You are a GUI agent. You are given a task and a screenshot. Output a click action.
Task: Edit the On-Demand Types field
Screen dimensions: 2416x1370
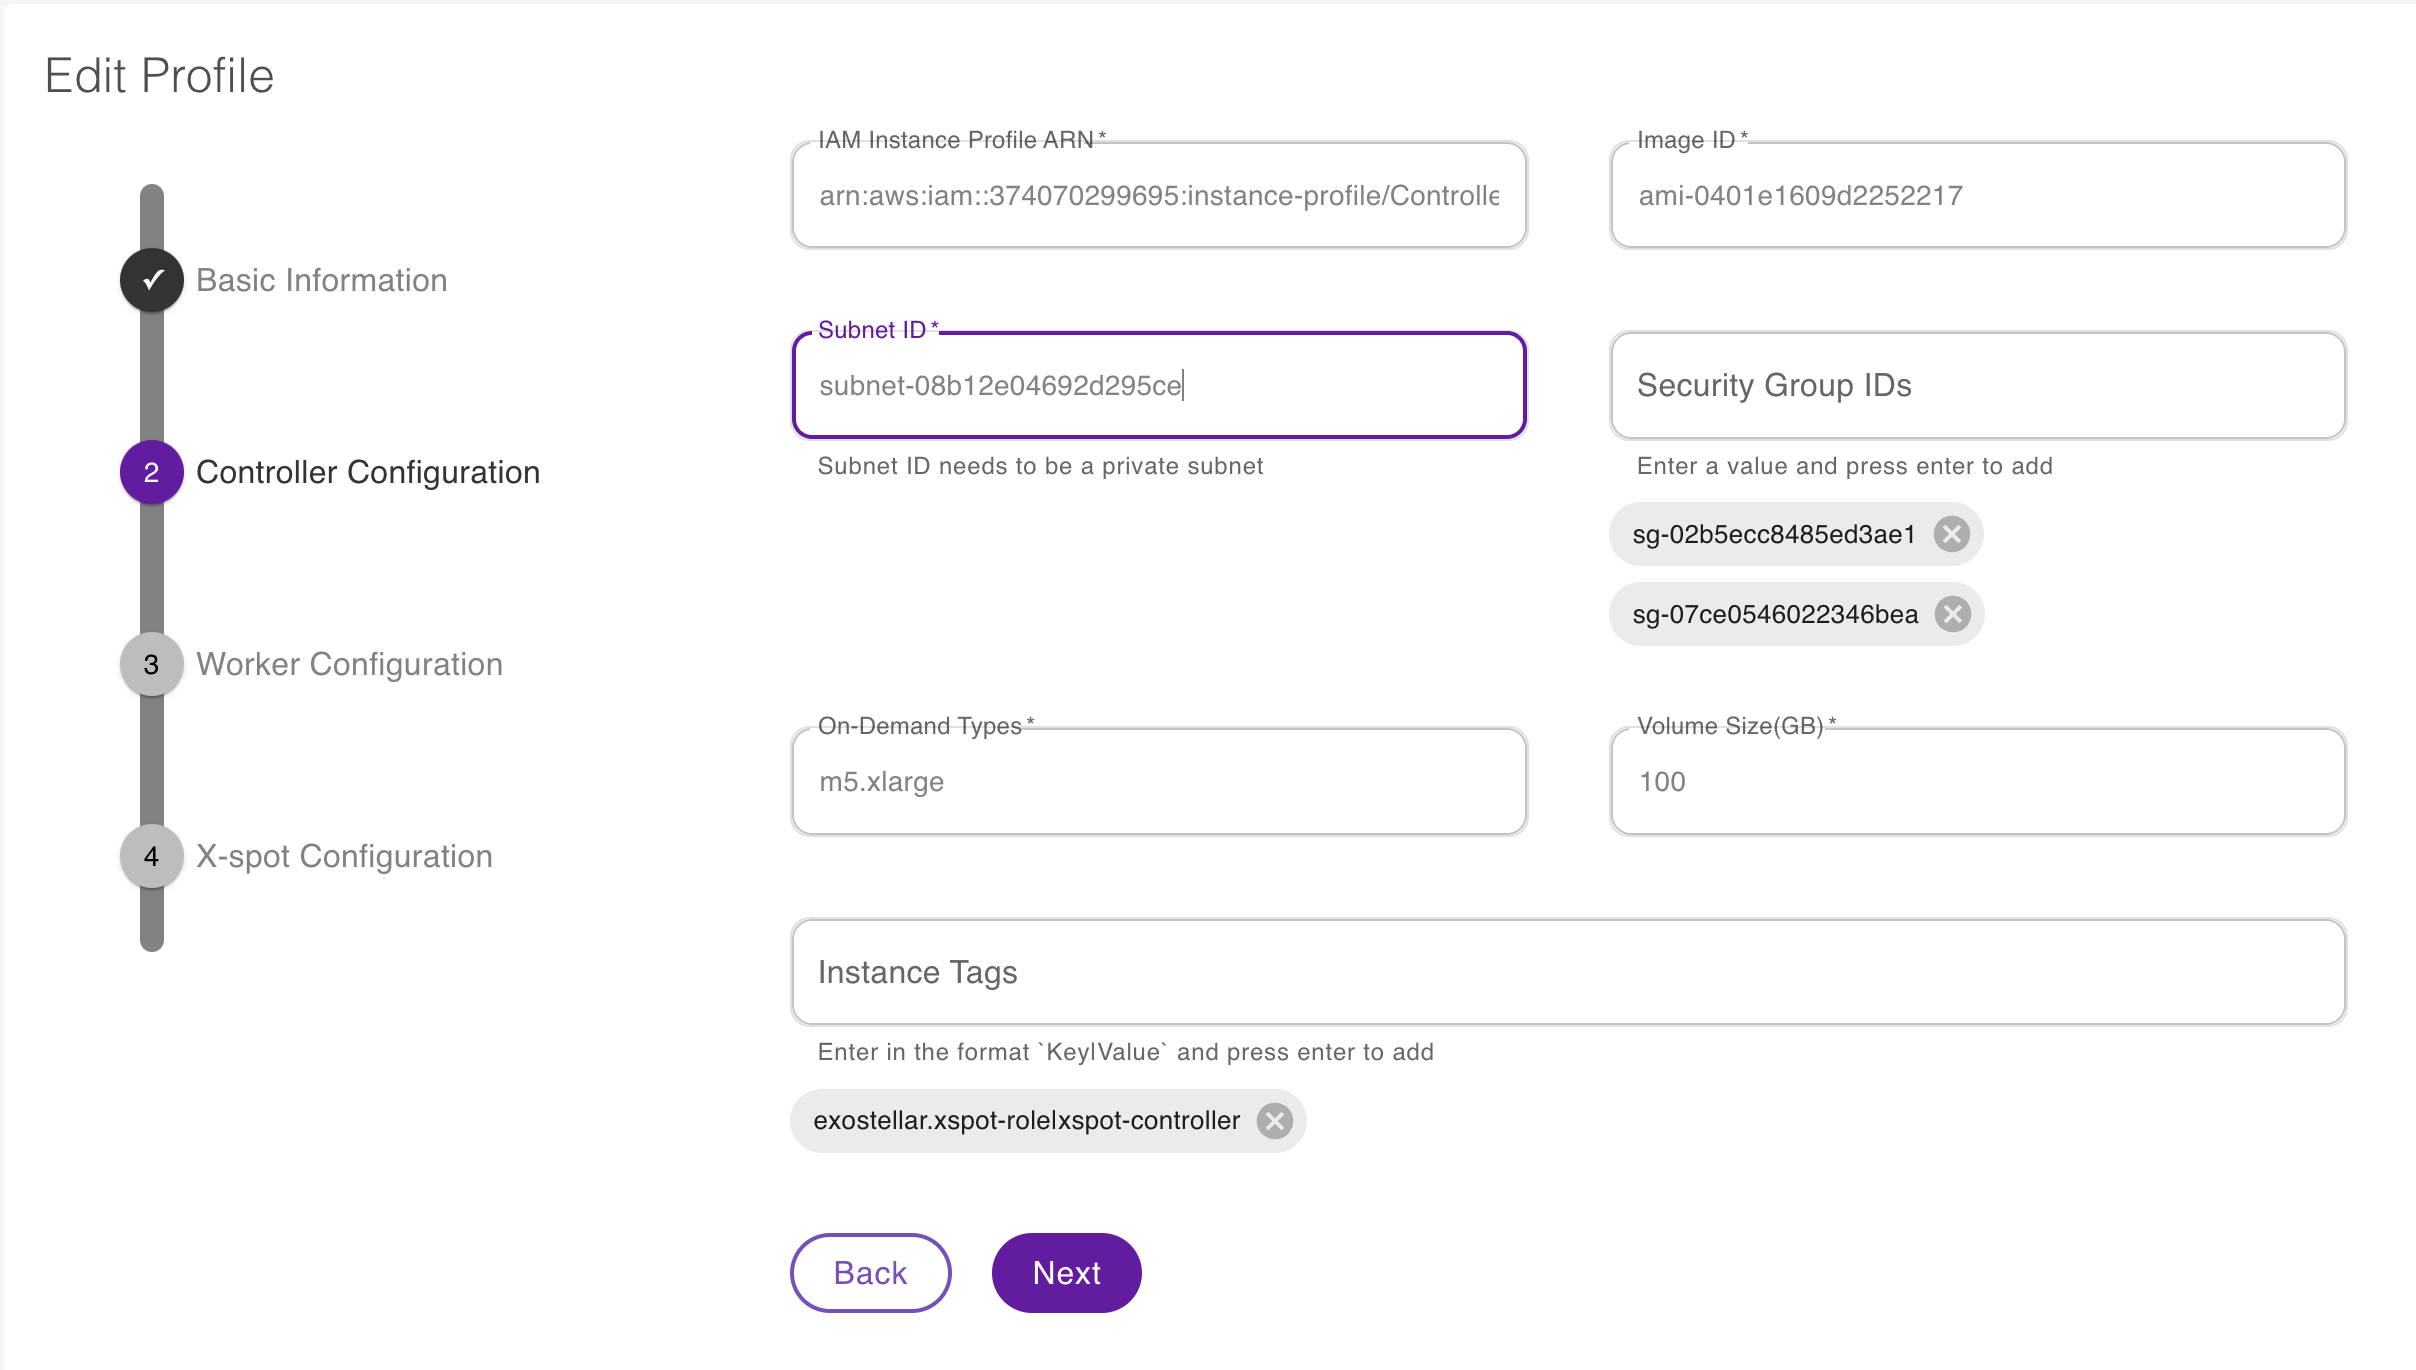(x=1158, y=782)
